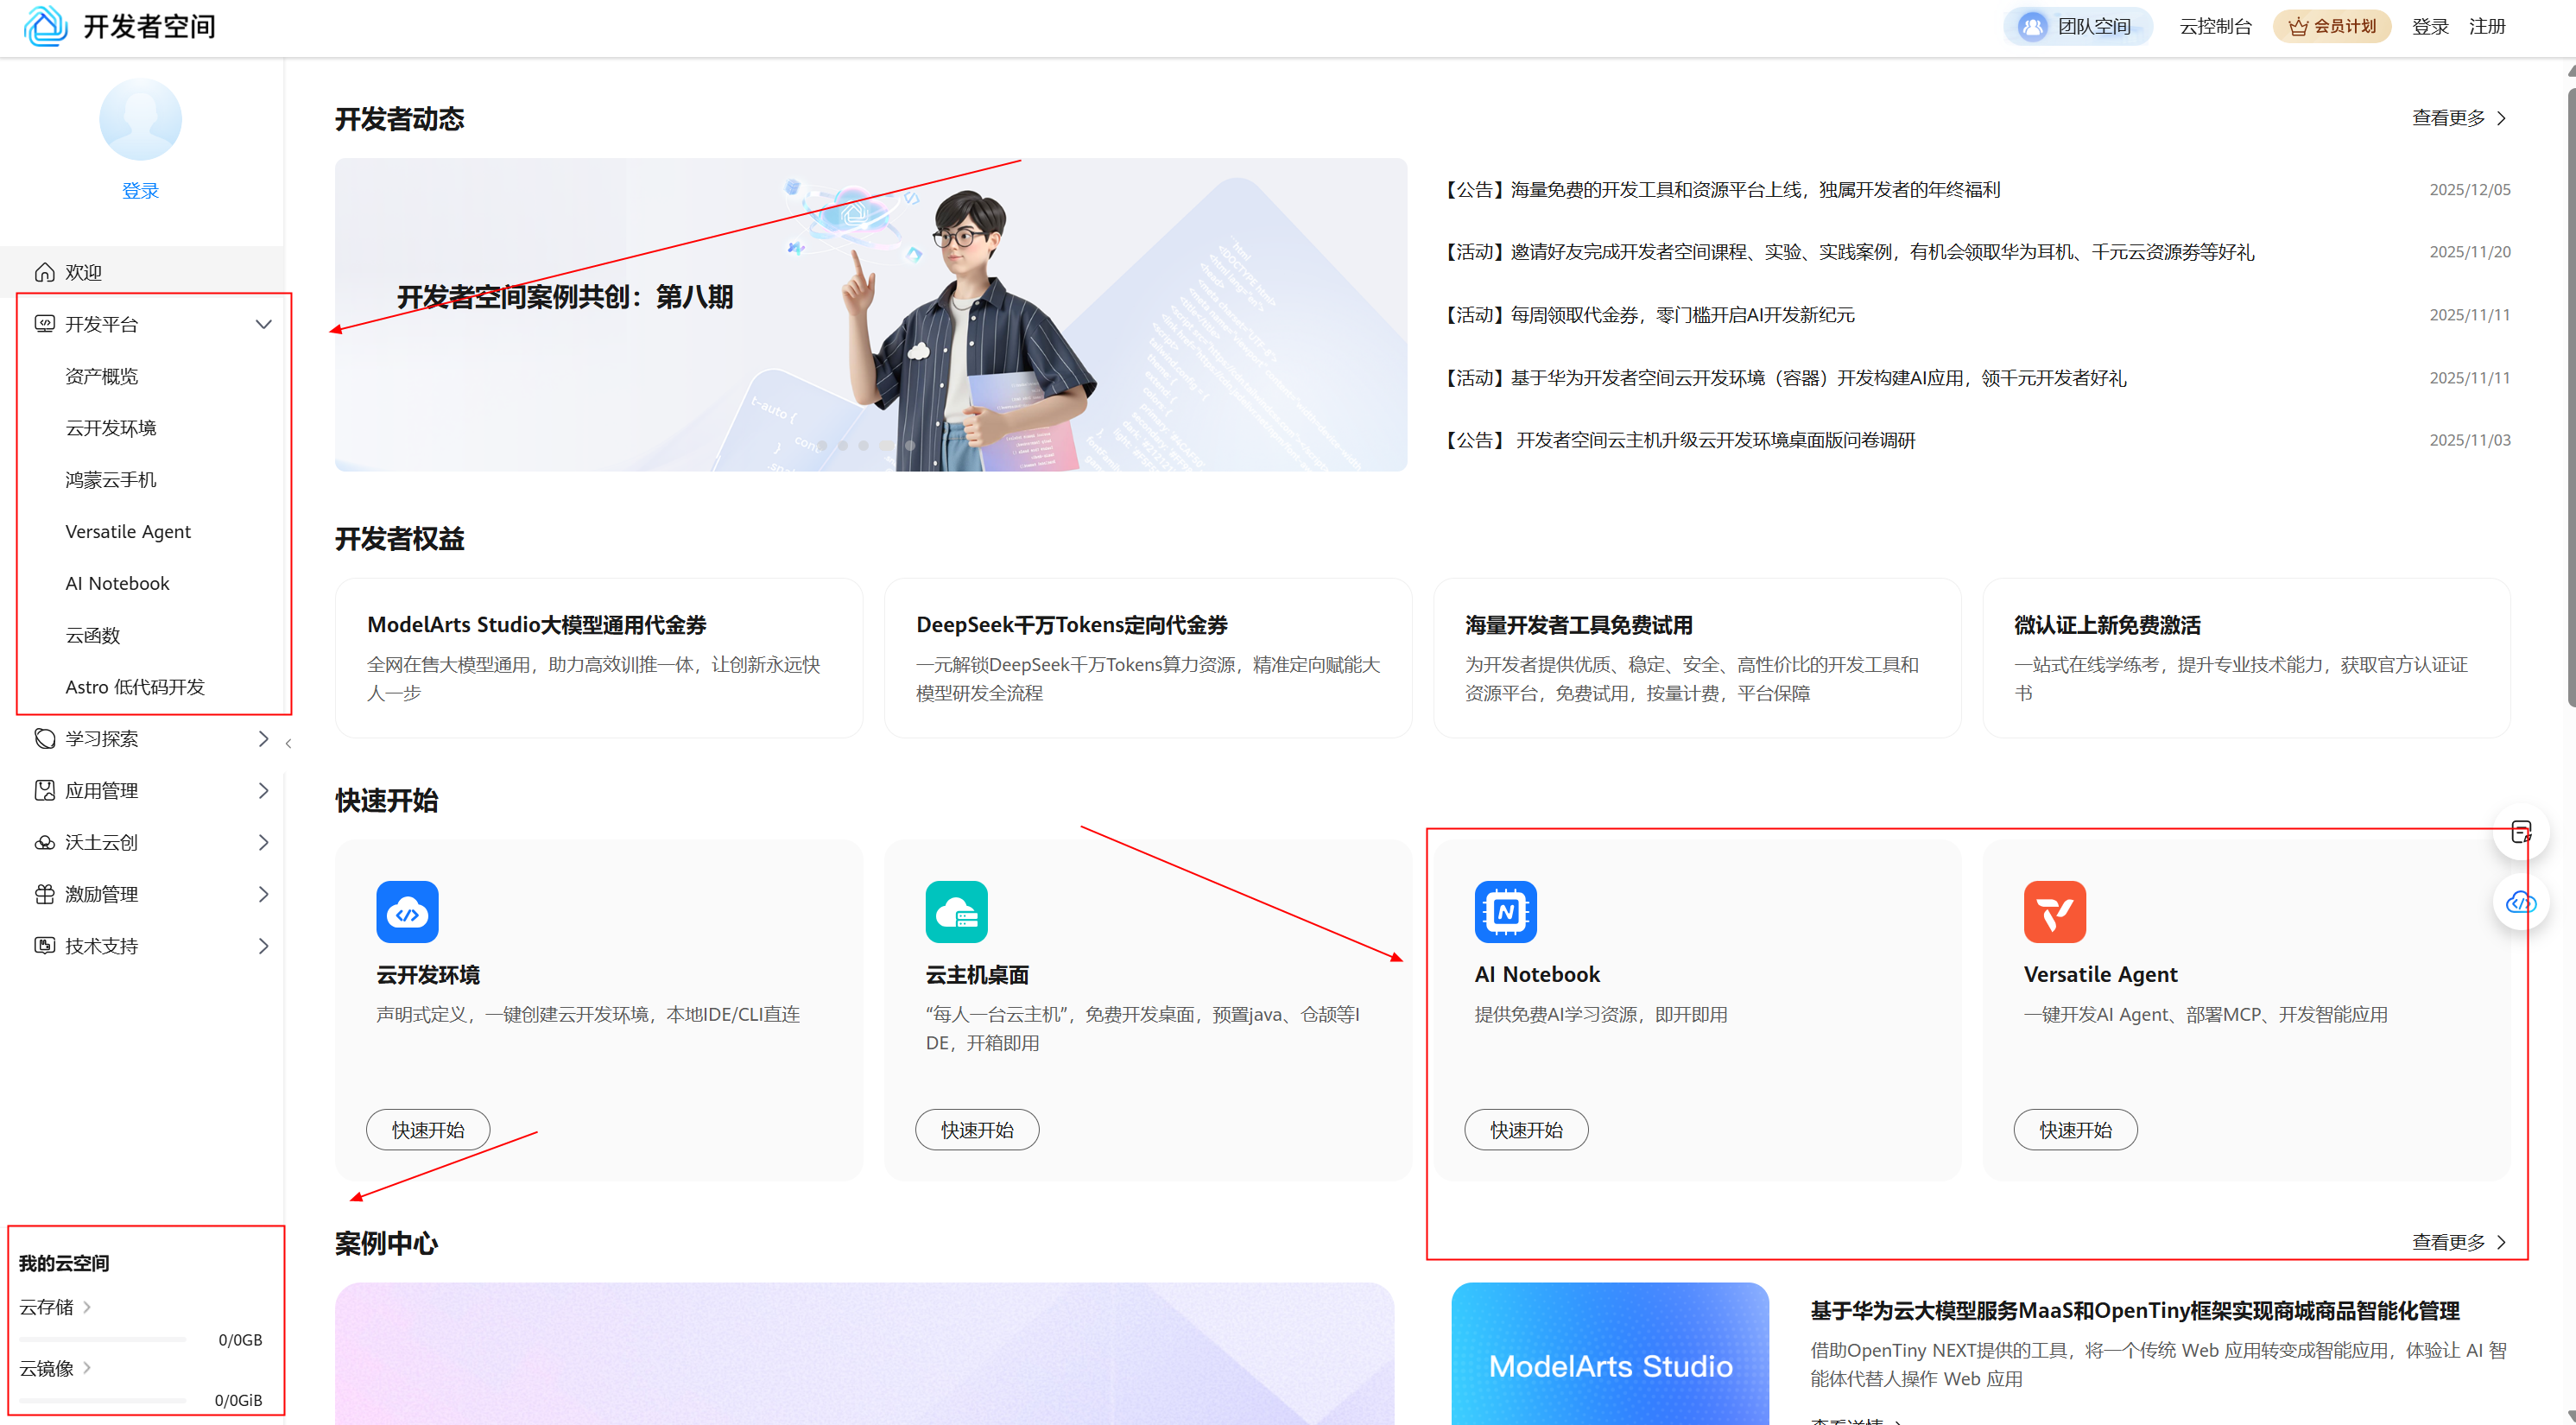Expand the 学习探索 menu section

pos(263,738)
